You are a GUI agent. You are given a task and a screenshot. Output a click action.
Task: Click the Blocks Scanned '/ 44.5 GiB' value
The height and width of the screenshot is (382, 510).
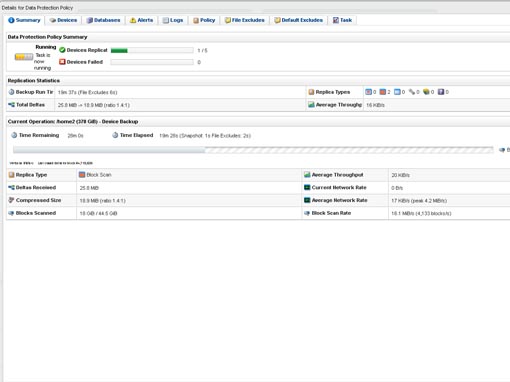(x=98, y=213)
